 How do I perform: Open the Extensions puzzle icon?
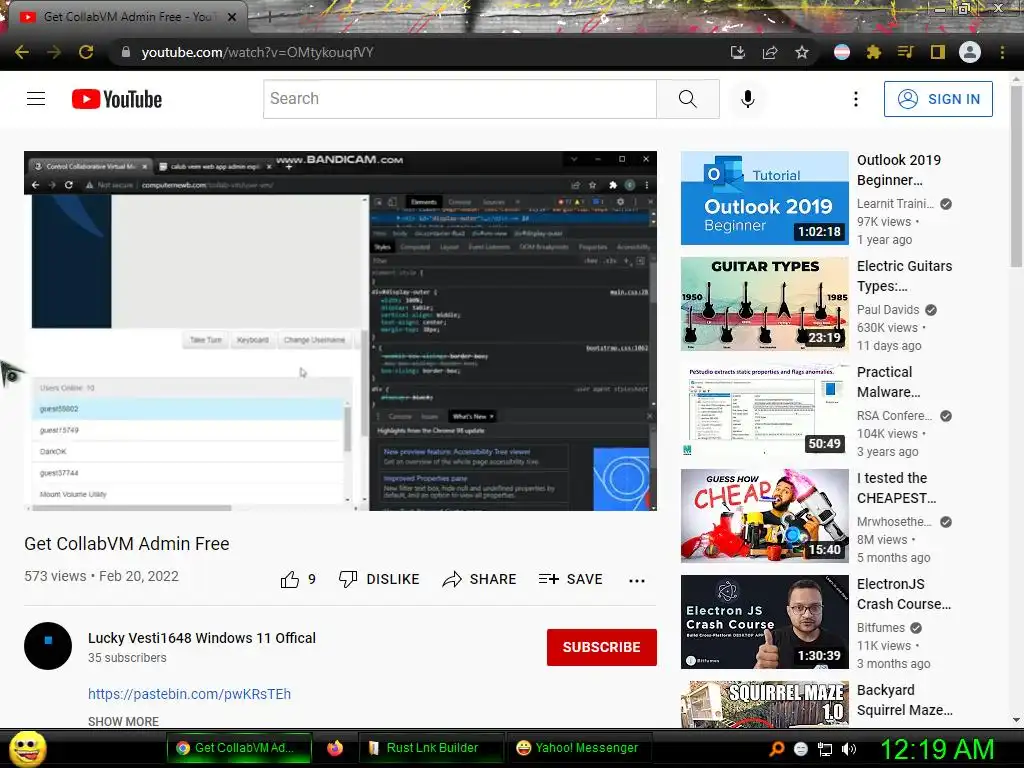point(874,52)
